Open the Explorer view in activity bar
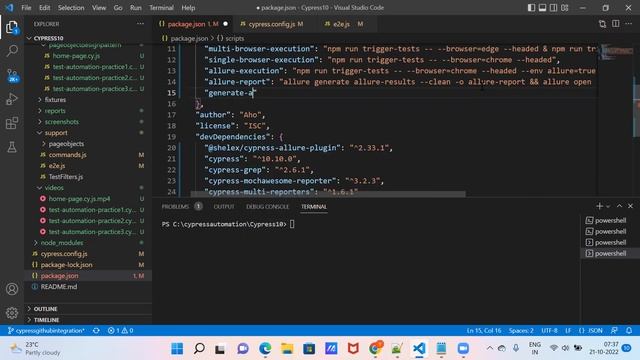 [x=12, y=28]
